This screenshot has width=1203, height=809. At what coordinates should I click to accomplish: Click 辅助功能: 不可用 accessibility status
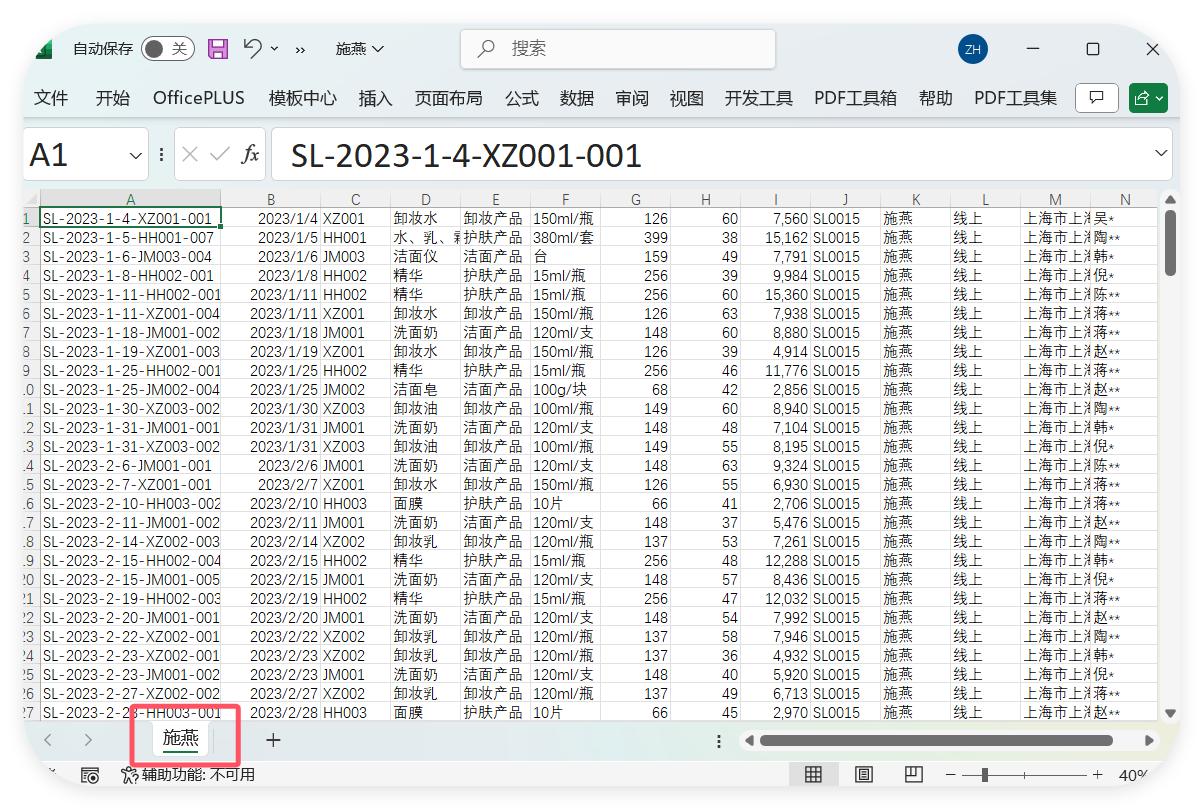pos(187,775)
